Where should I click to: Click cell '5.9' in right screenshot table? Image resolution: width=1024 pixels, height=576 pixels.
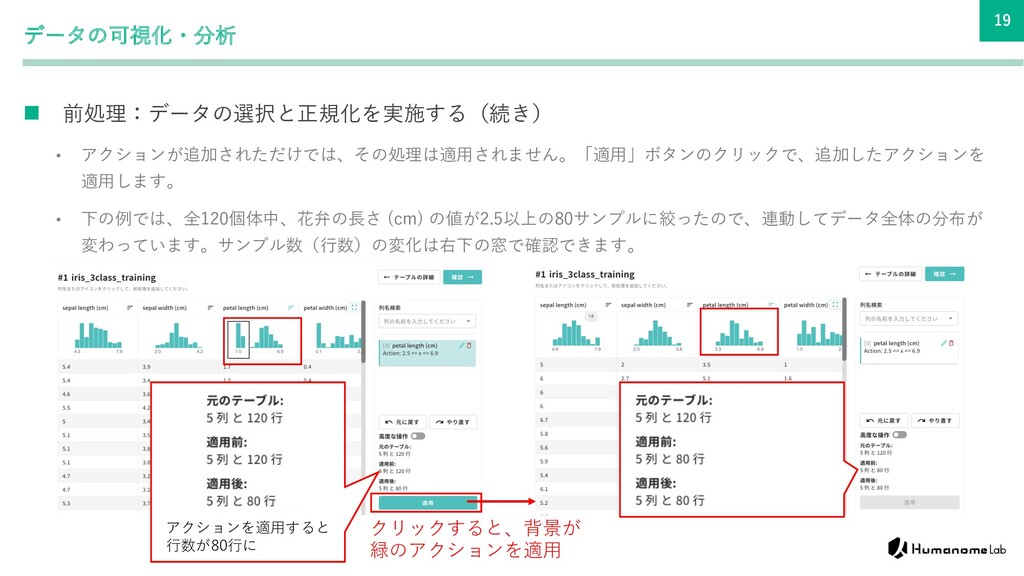tap(544, 461)
